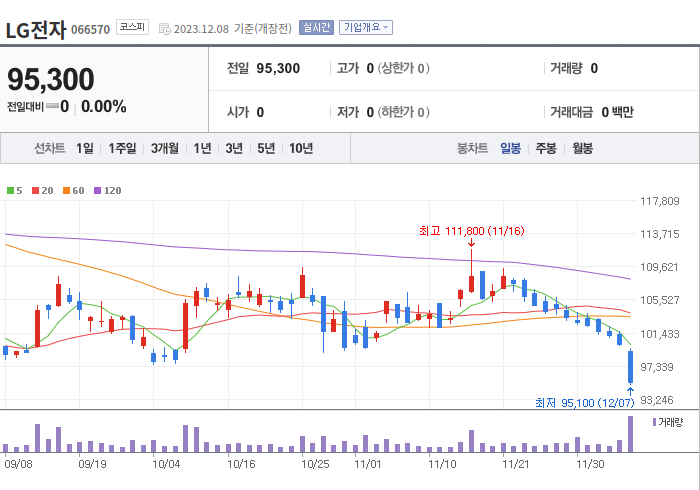Switch to 주봉 weekly candle chart

(546, 148)
